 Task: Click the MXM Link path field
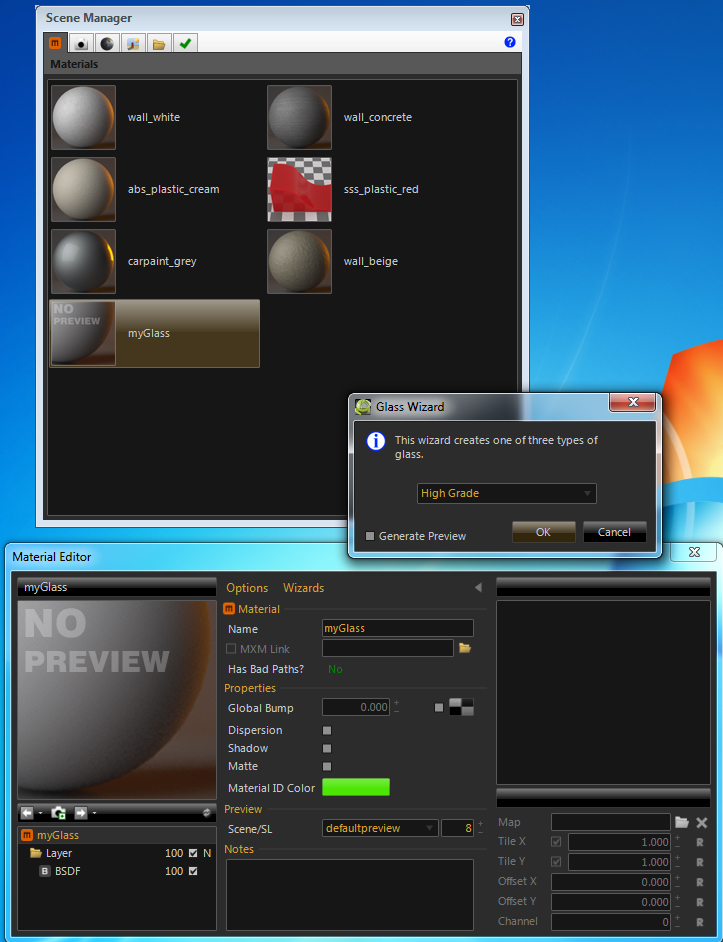388,648
